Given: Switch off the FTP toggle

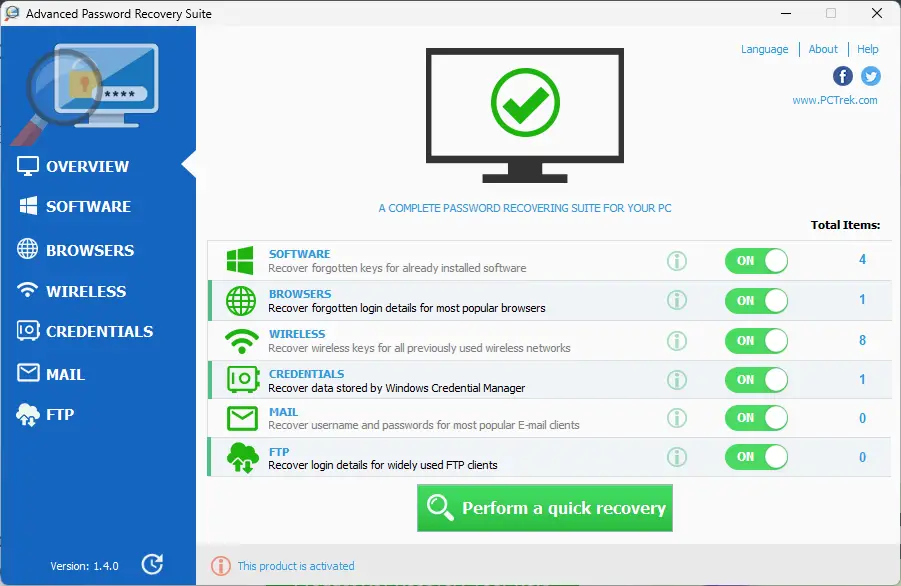Looking at the screenshot, I should pos(756,457).
